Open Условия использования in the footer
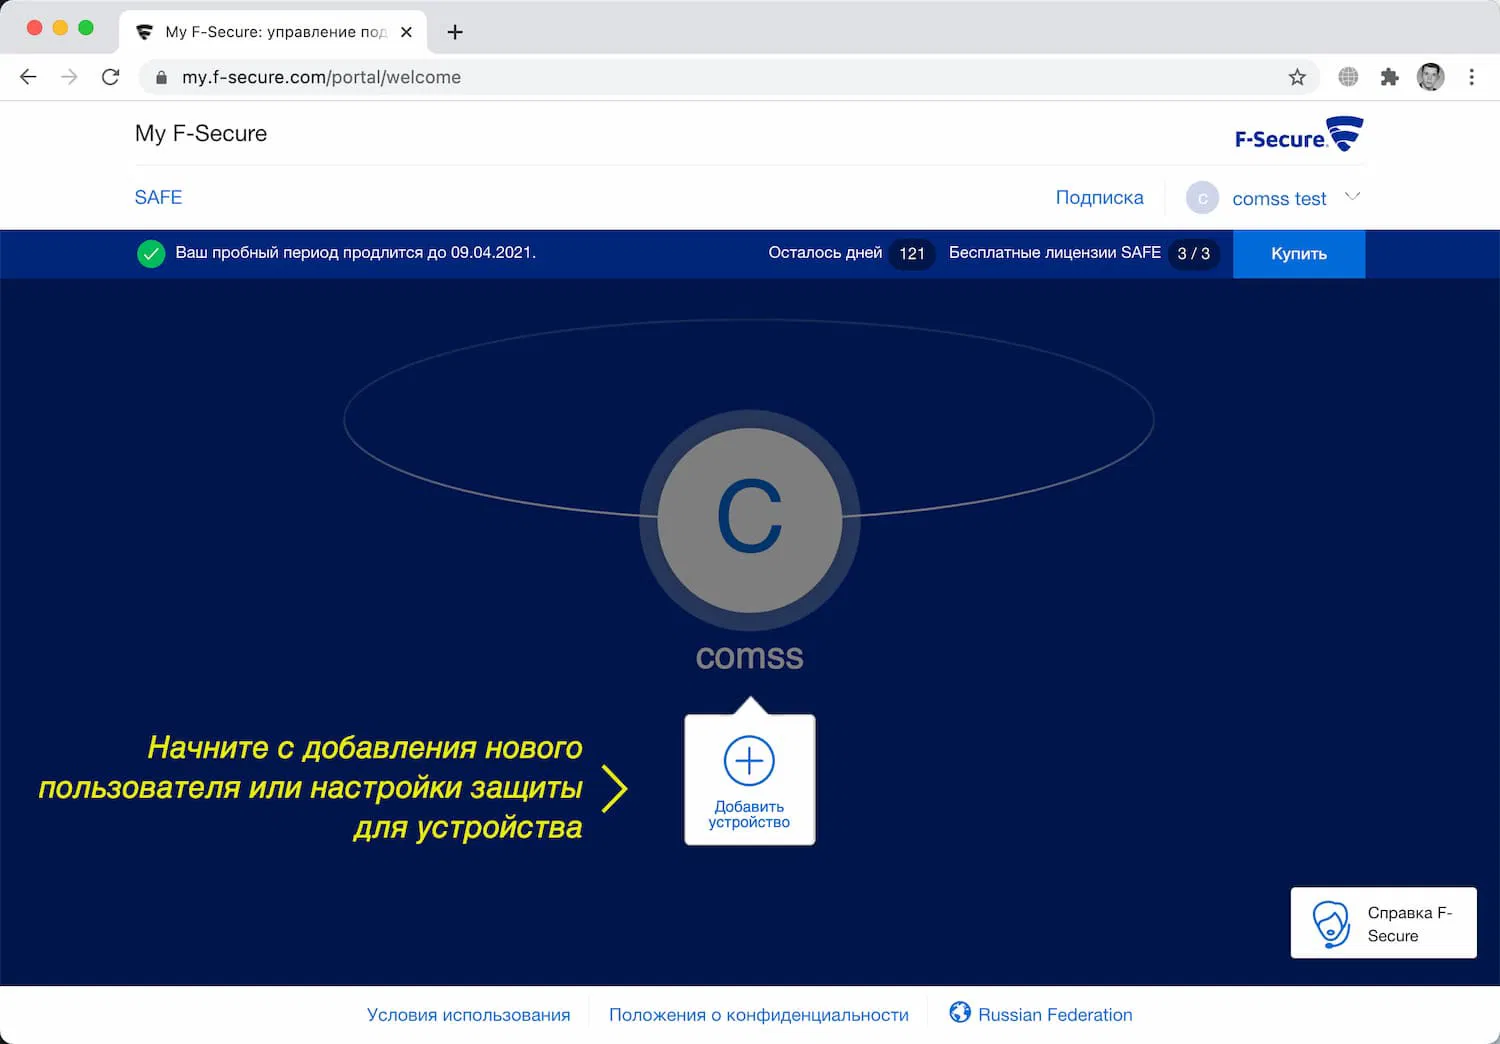The height and width of the screenshot is (1044, 1500). point(469,1013)
